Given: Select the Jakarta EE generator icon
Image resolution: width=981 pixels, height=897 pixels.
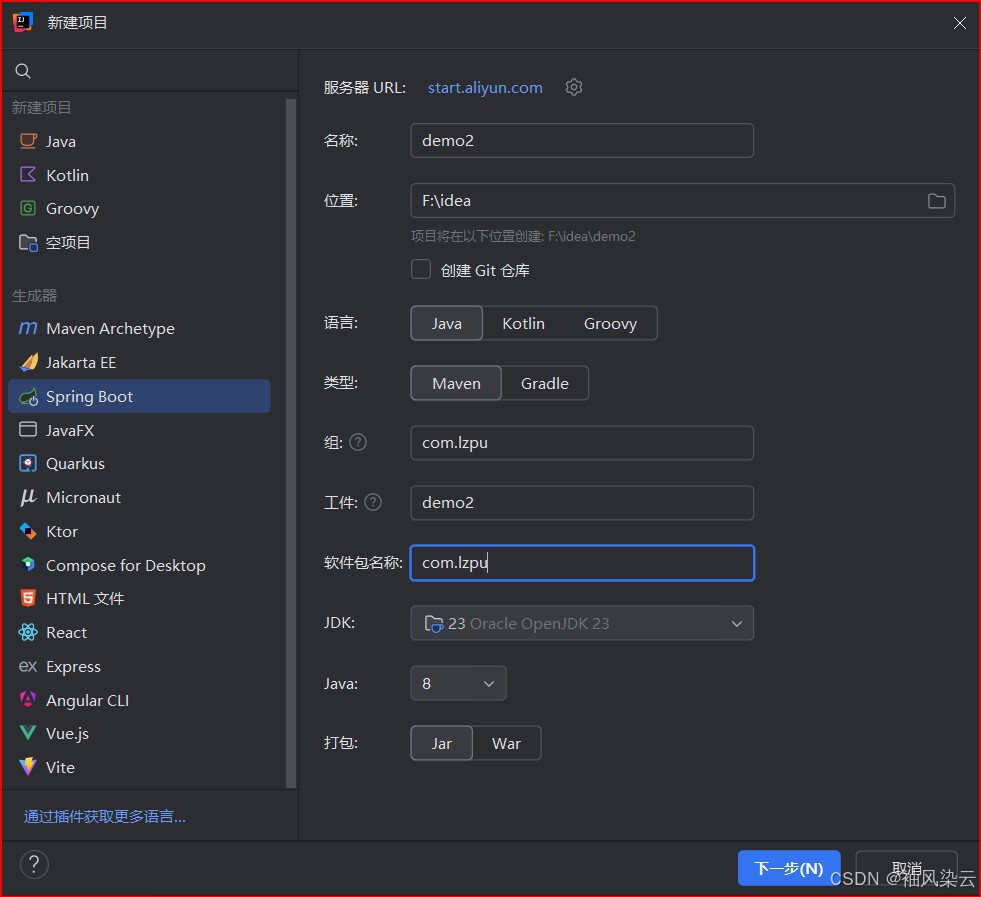Looking at the screenshot, I should [28, 362].
